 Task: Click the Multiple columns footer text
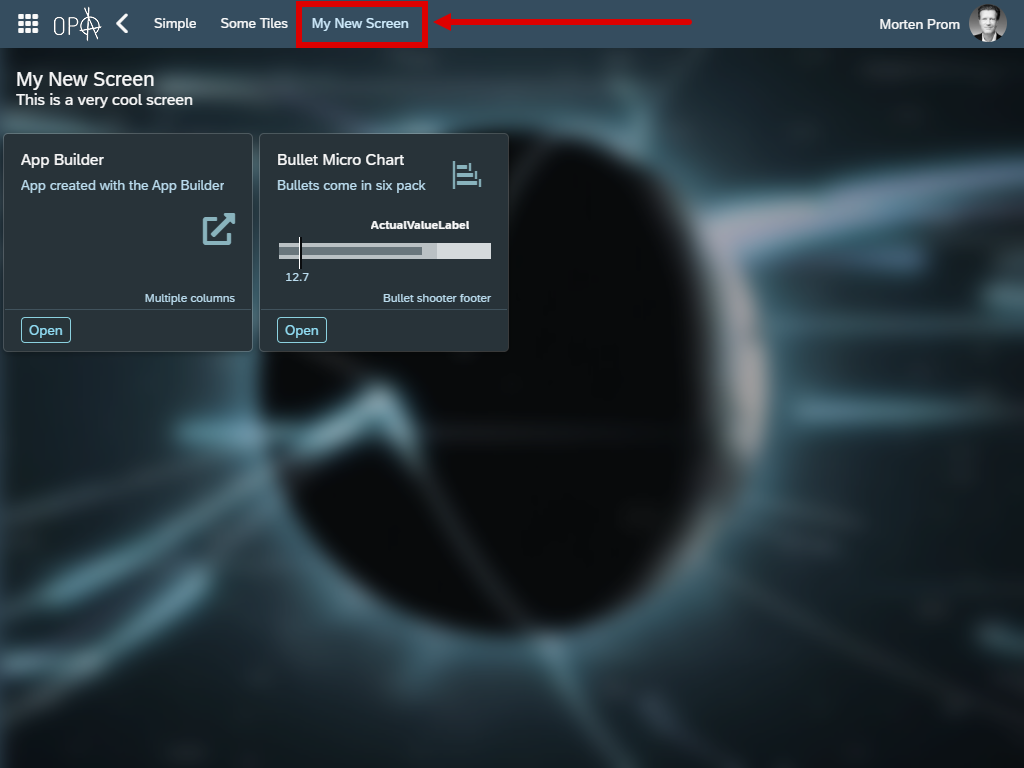[190, 298]
